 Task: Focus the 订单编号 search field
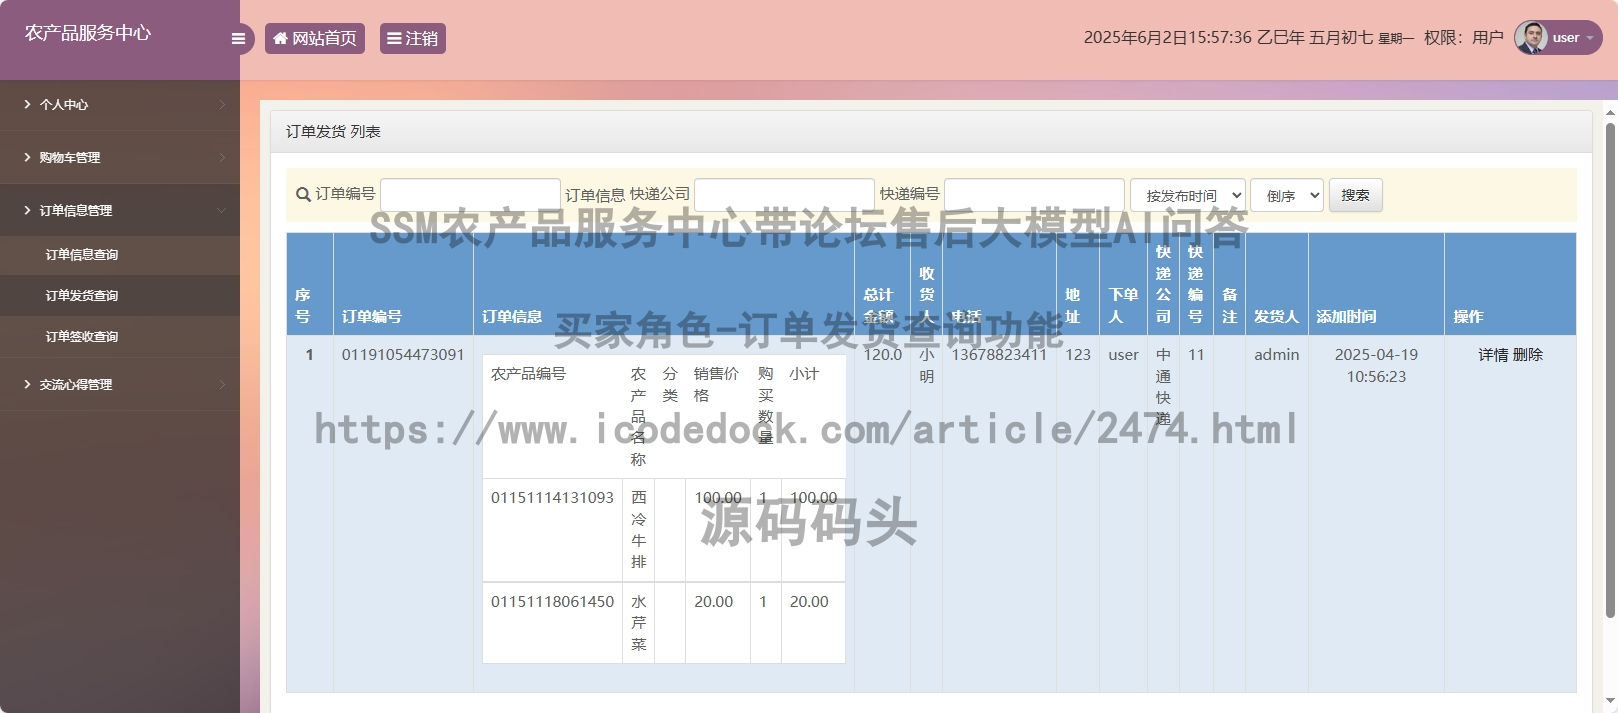click(470, 195)
